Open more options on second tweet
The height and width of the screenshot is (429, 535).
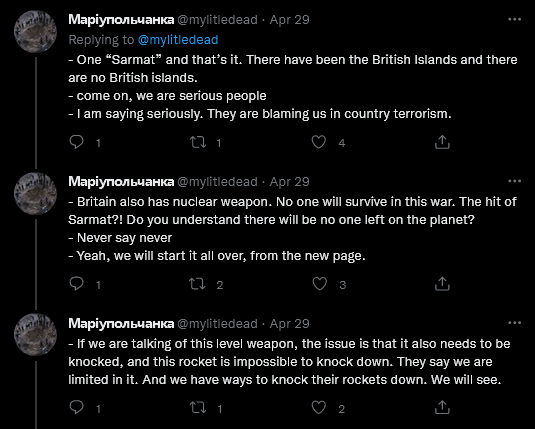pyautogui.click(x=515, y=181)
